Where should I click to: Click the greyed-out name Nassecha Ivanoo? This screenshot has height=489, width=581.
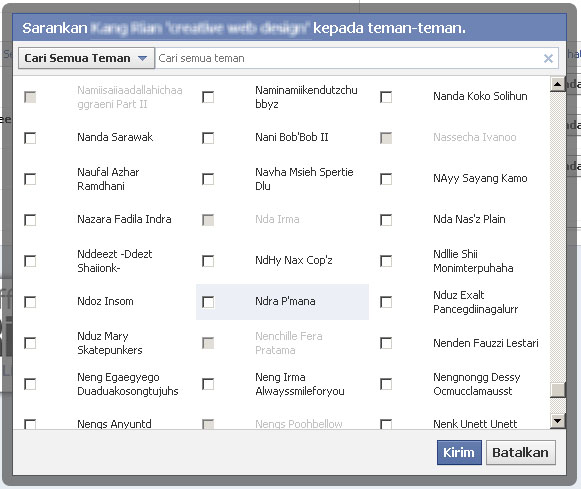point(475,137)
